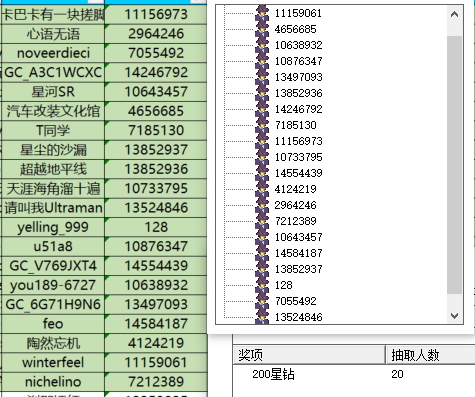Image resolution: width=475 pixels, height=397 pixels.
Task: Click the avatar icon beside 14584187 in list
Action: (262, 253)
